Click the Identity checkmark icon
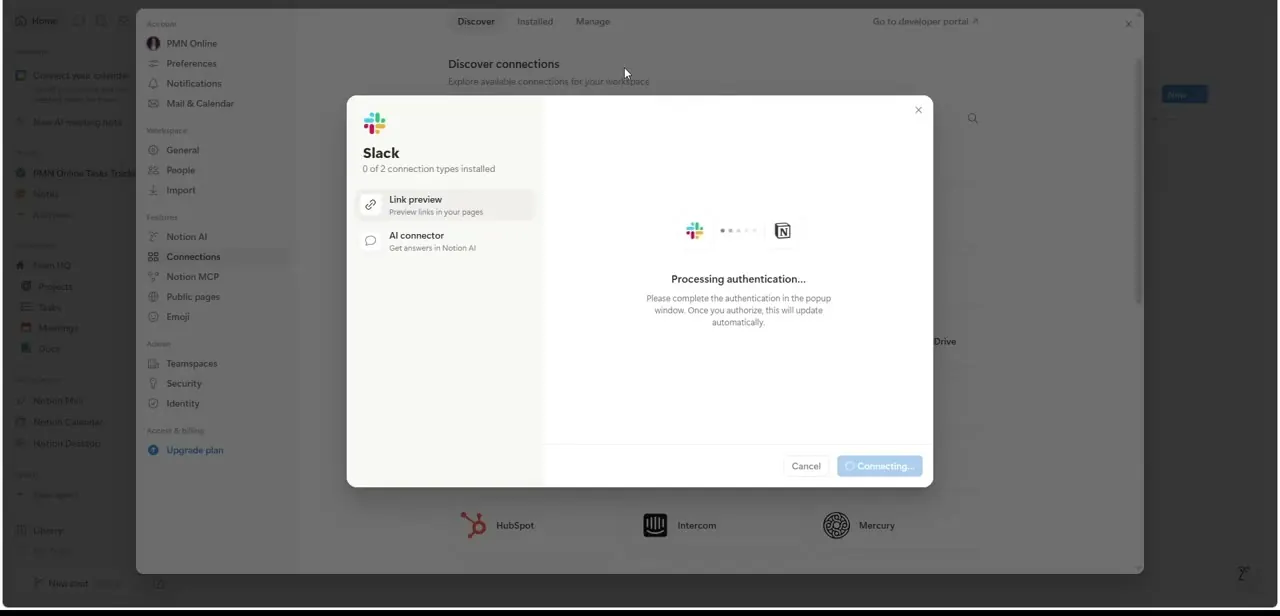The width and height of the screenshot is (1280, 616). pyautogui.click(x=153, y=404)
